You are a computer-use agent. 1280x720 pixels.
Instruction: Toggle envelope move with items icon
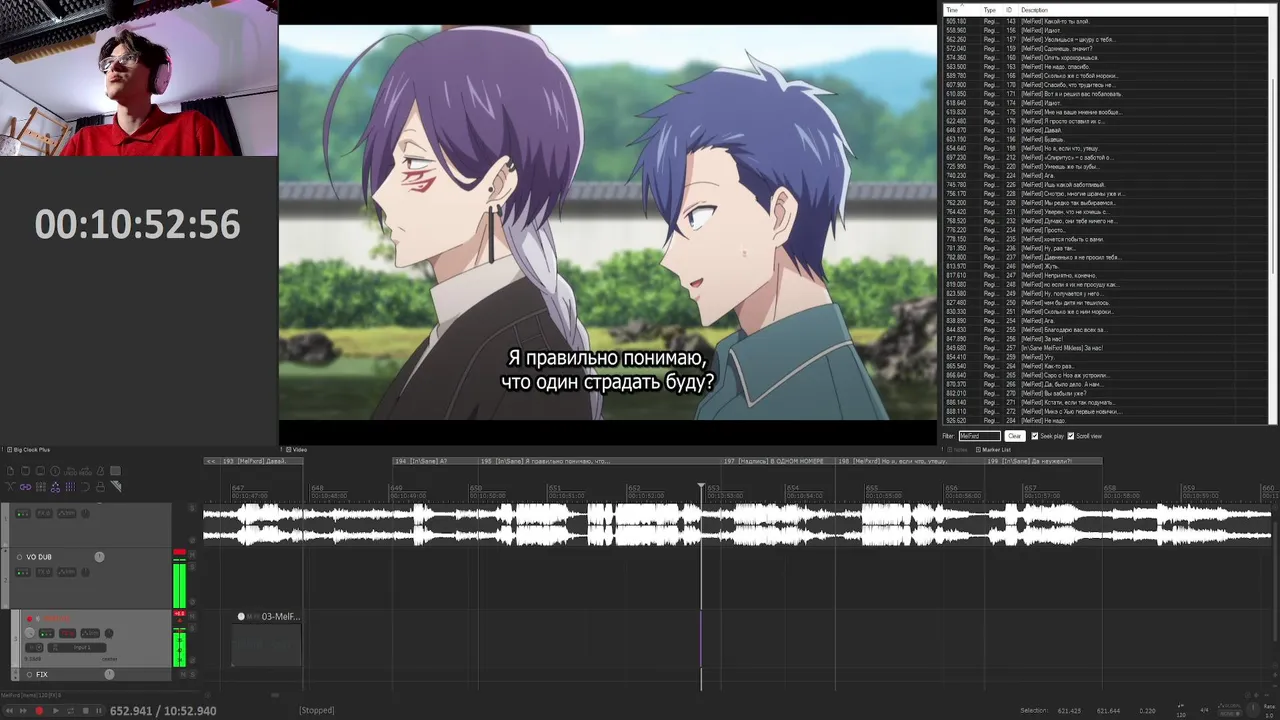tap(55, 486)
